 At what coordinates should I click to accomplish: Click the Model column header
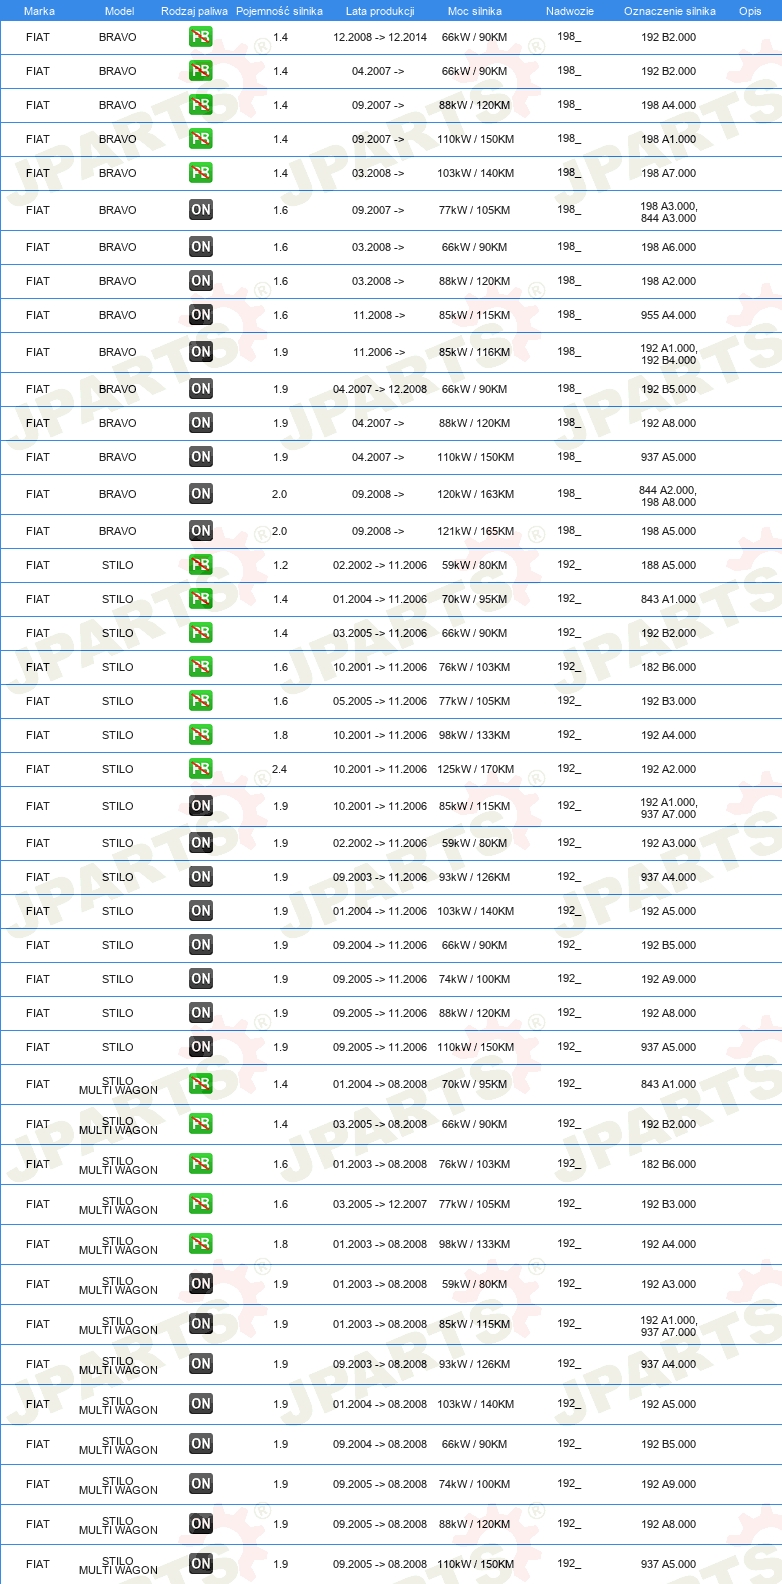pyautogui.click(x=120, y=11)
